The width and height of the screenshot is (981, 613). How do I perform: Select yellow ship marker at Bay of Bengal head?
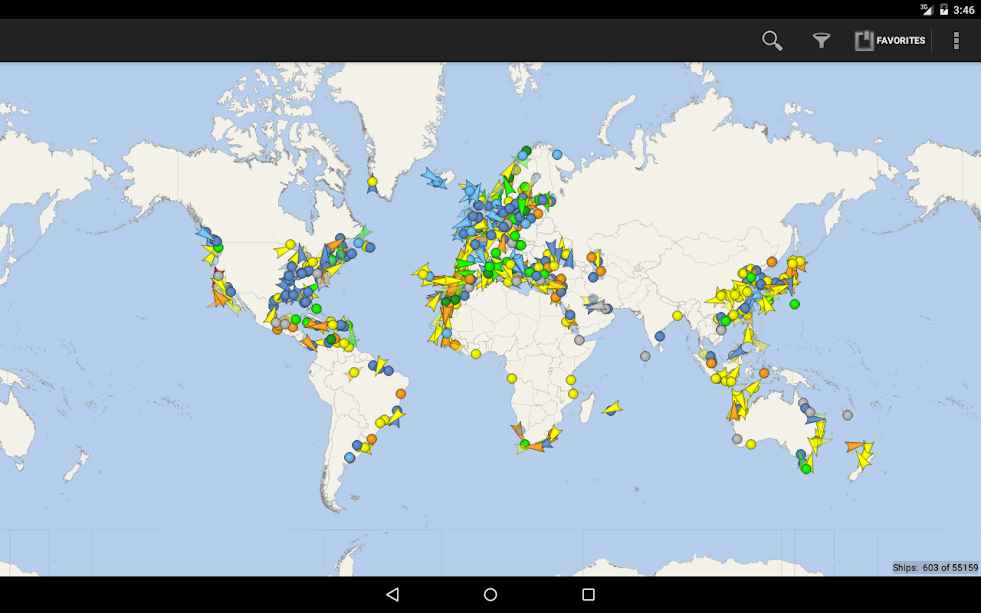pos(677,316)
